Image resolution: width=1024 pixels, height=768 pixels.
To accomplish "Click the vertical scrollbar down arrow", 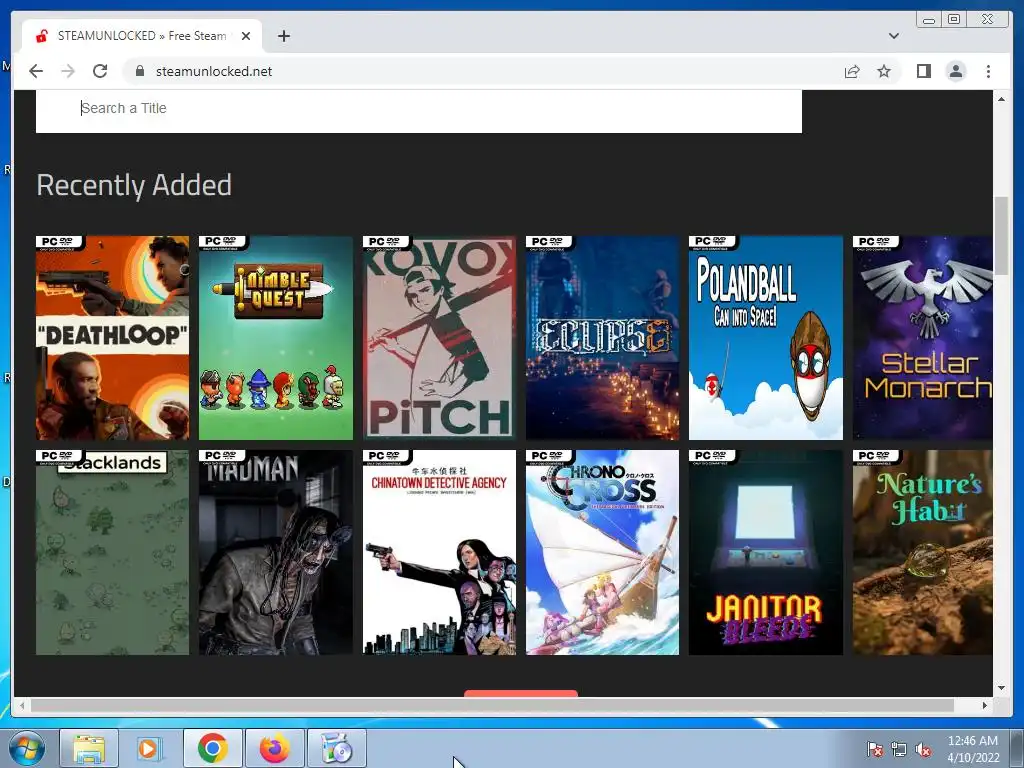I will point(1001,688).
